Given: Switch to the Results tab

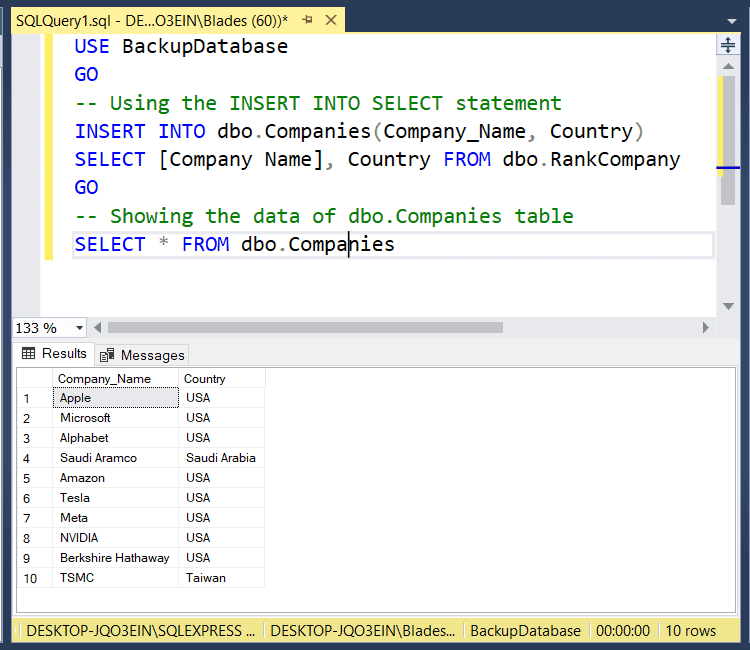Looking at the screenshot, I should [54, 353].
